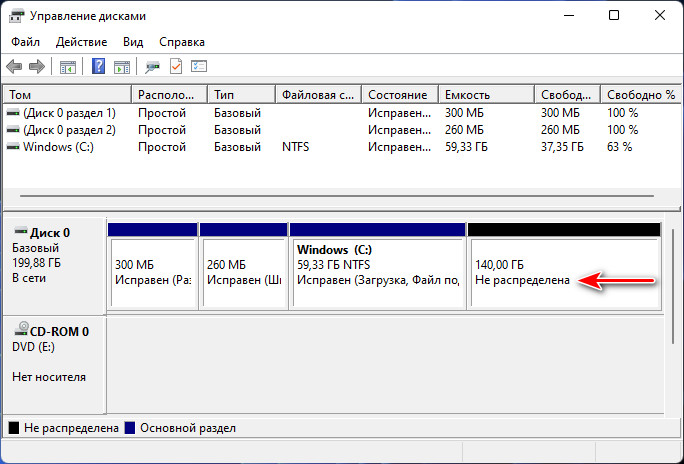Viewport: 684px width, 464px height.
Task: Click the list view settings toolbar icon
Action: tap(199, 66)
